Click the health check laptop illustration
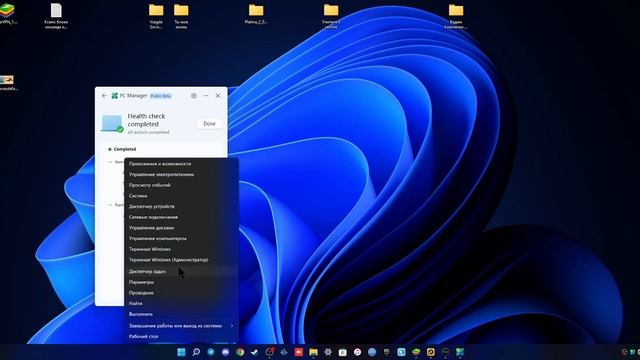640x360 pixels. click(112, 123)
